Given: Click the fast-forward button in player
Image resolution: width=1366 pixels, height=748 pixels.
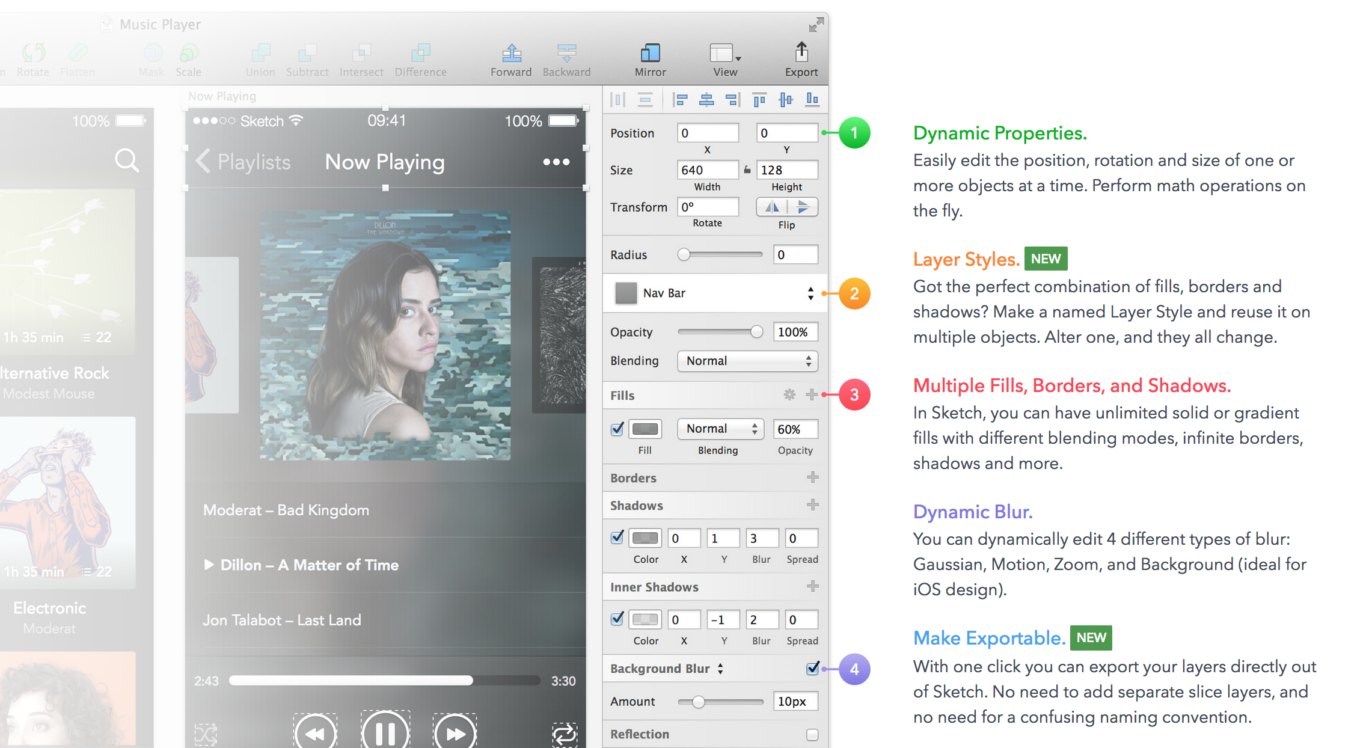Looking at the screenshot, I should point(455,734).
